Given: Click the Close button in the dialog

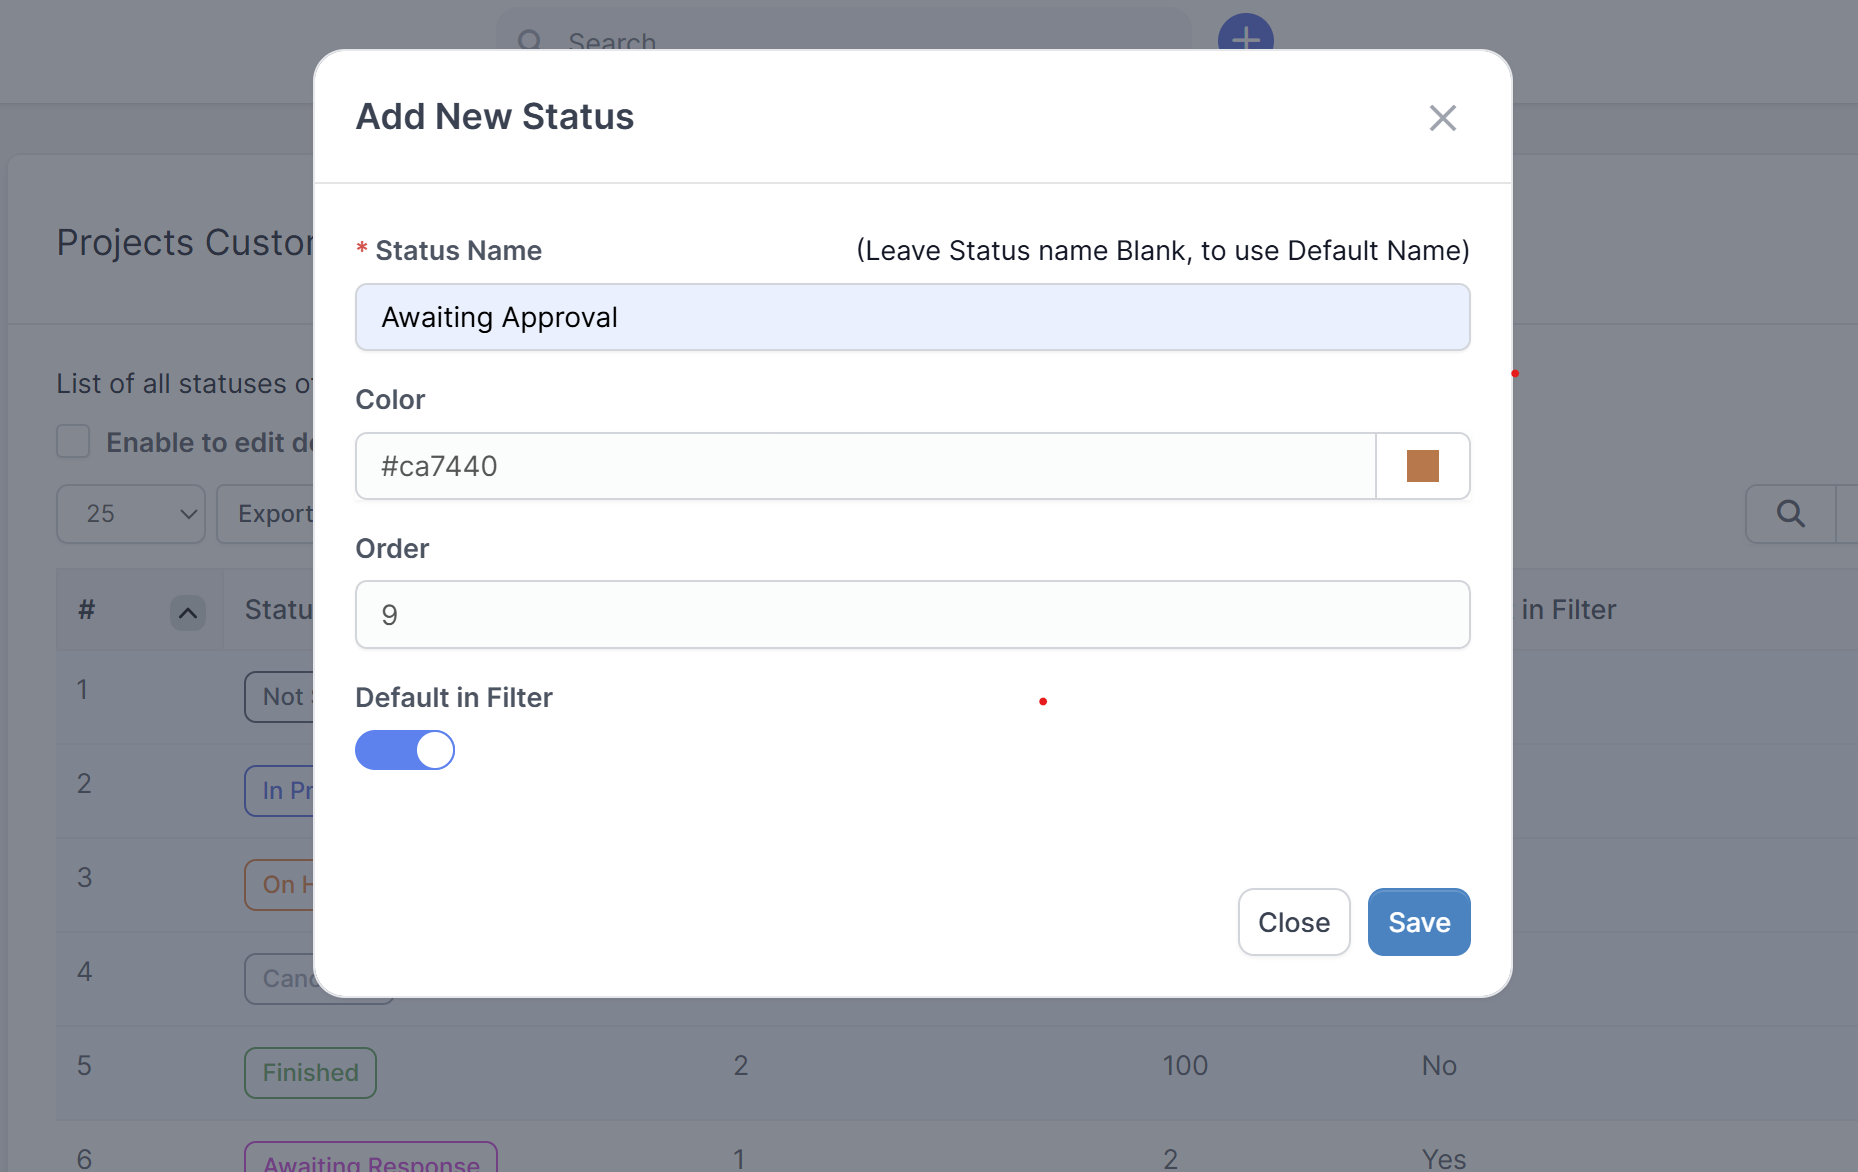Looking at the screenshot, I should pos(1294,922).
